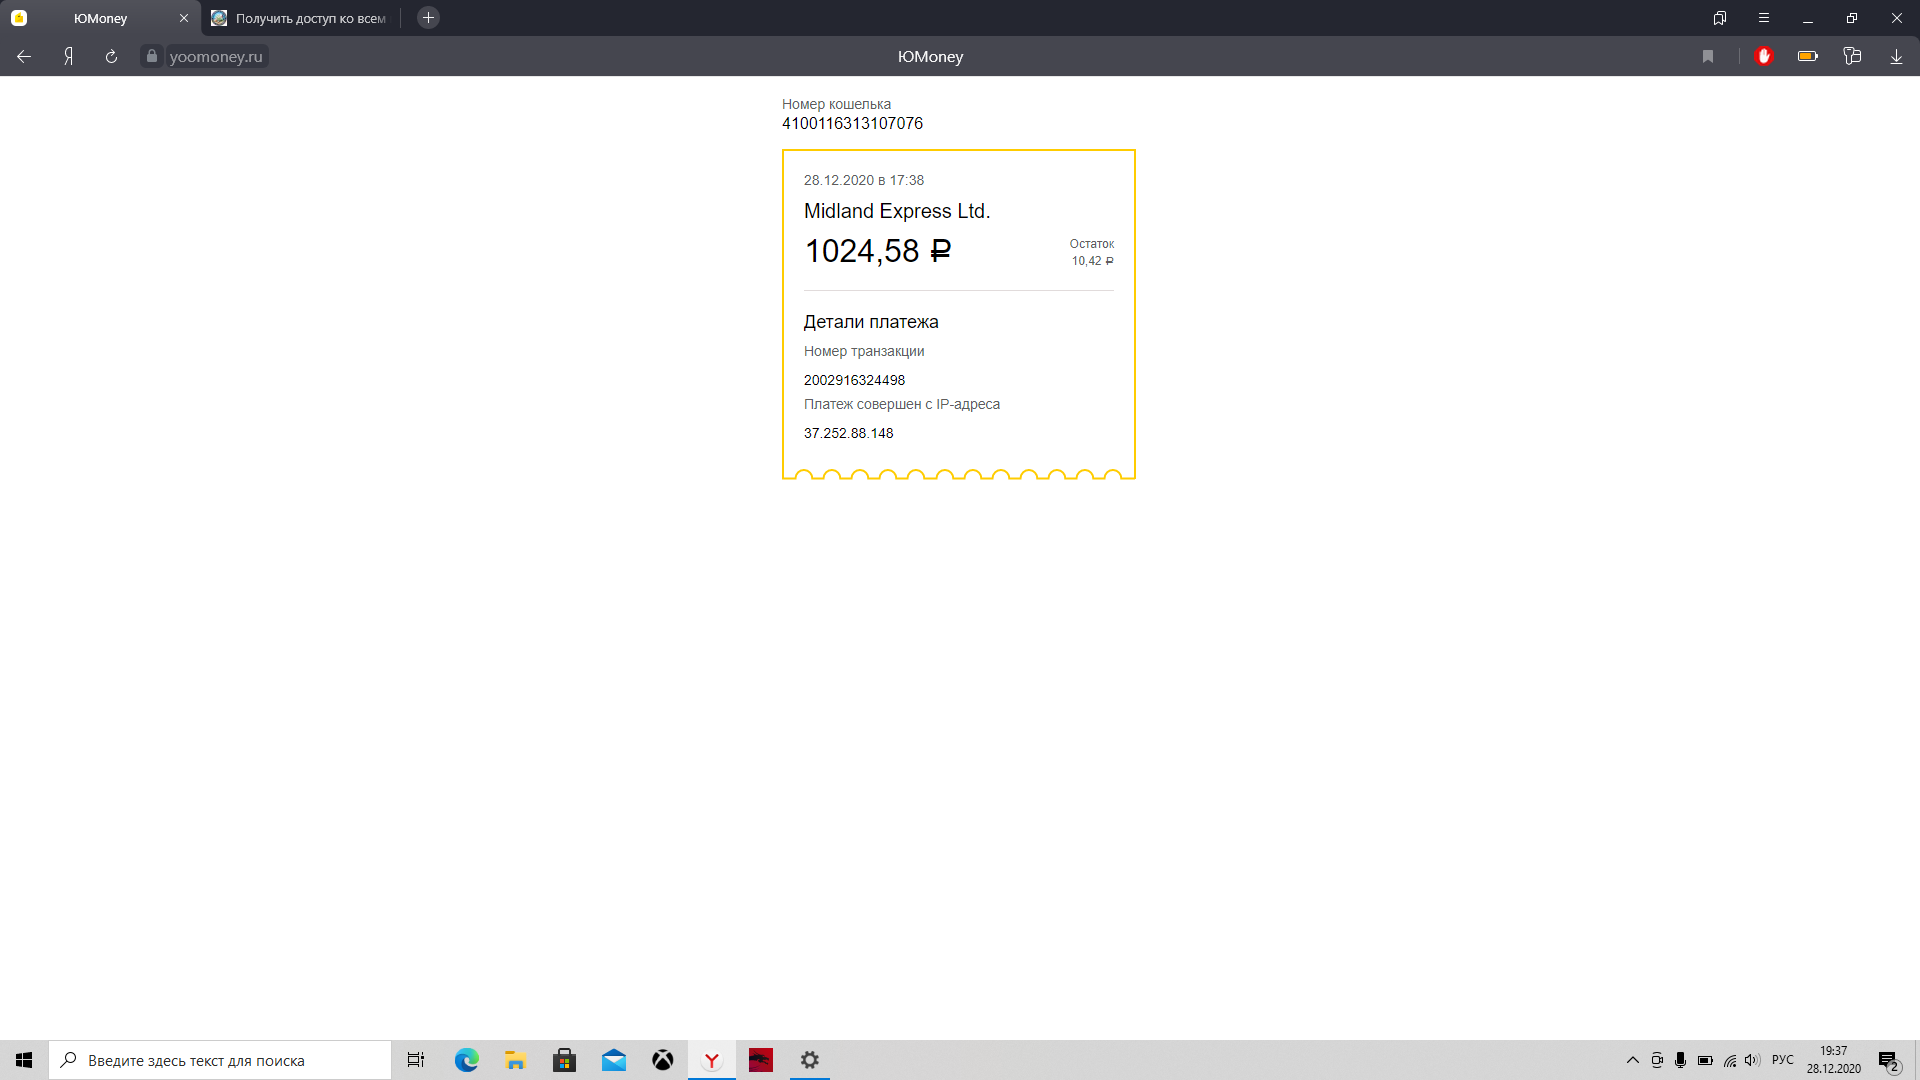Open the battery saver mode icon

coord(1808,57)
